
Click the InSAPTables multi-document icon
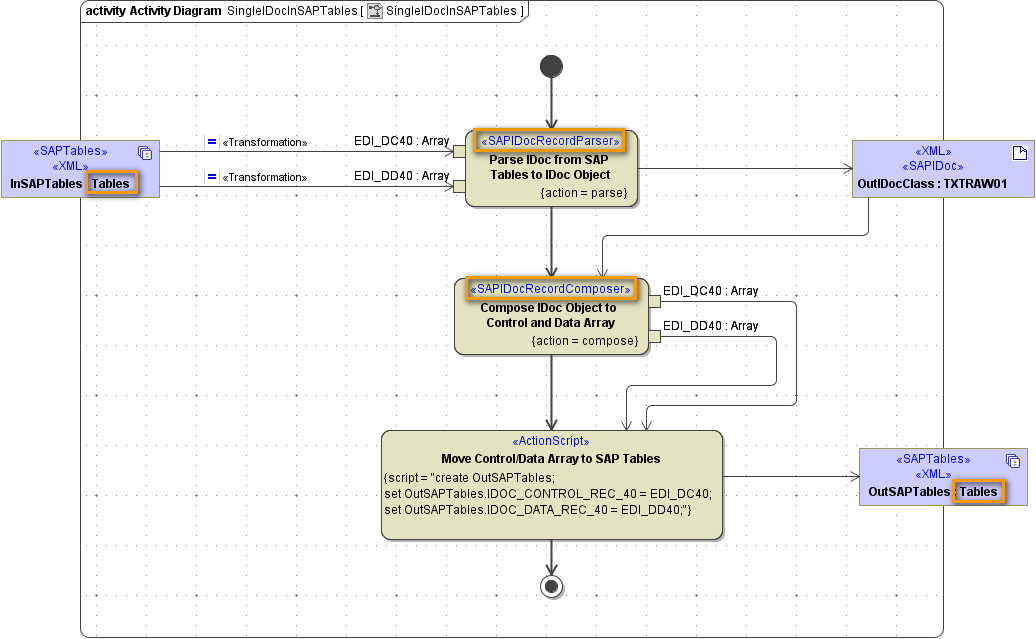(x=145, y=153)
